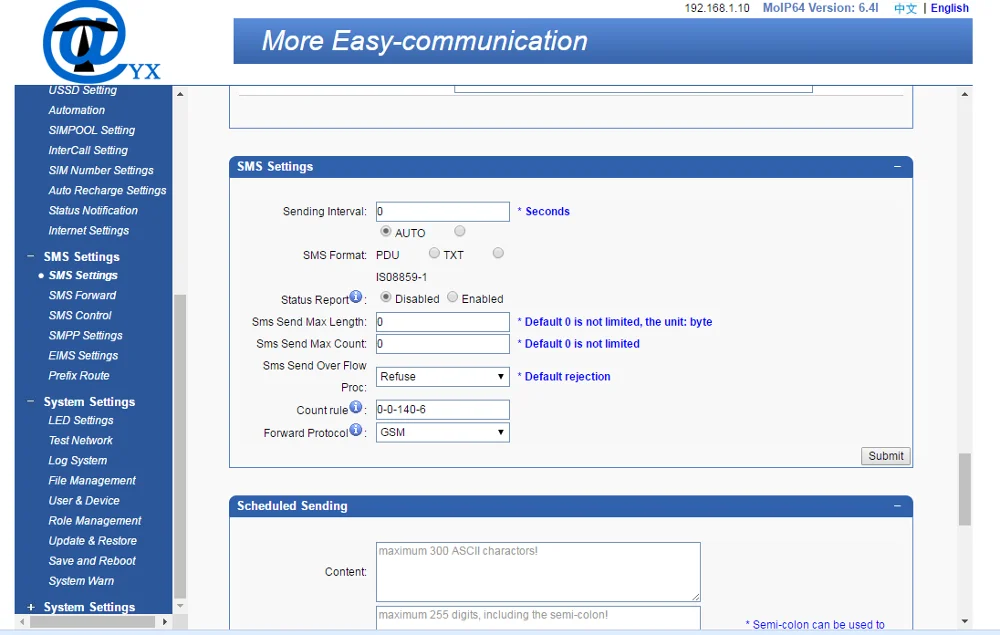1000x635 pixels.
Task: Switch language to 中文
Action: tap(905, 8)
